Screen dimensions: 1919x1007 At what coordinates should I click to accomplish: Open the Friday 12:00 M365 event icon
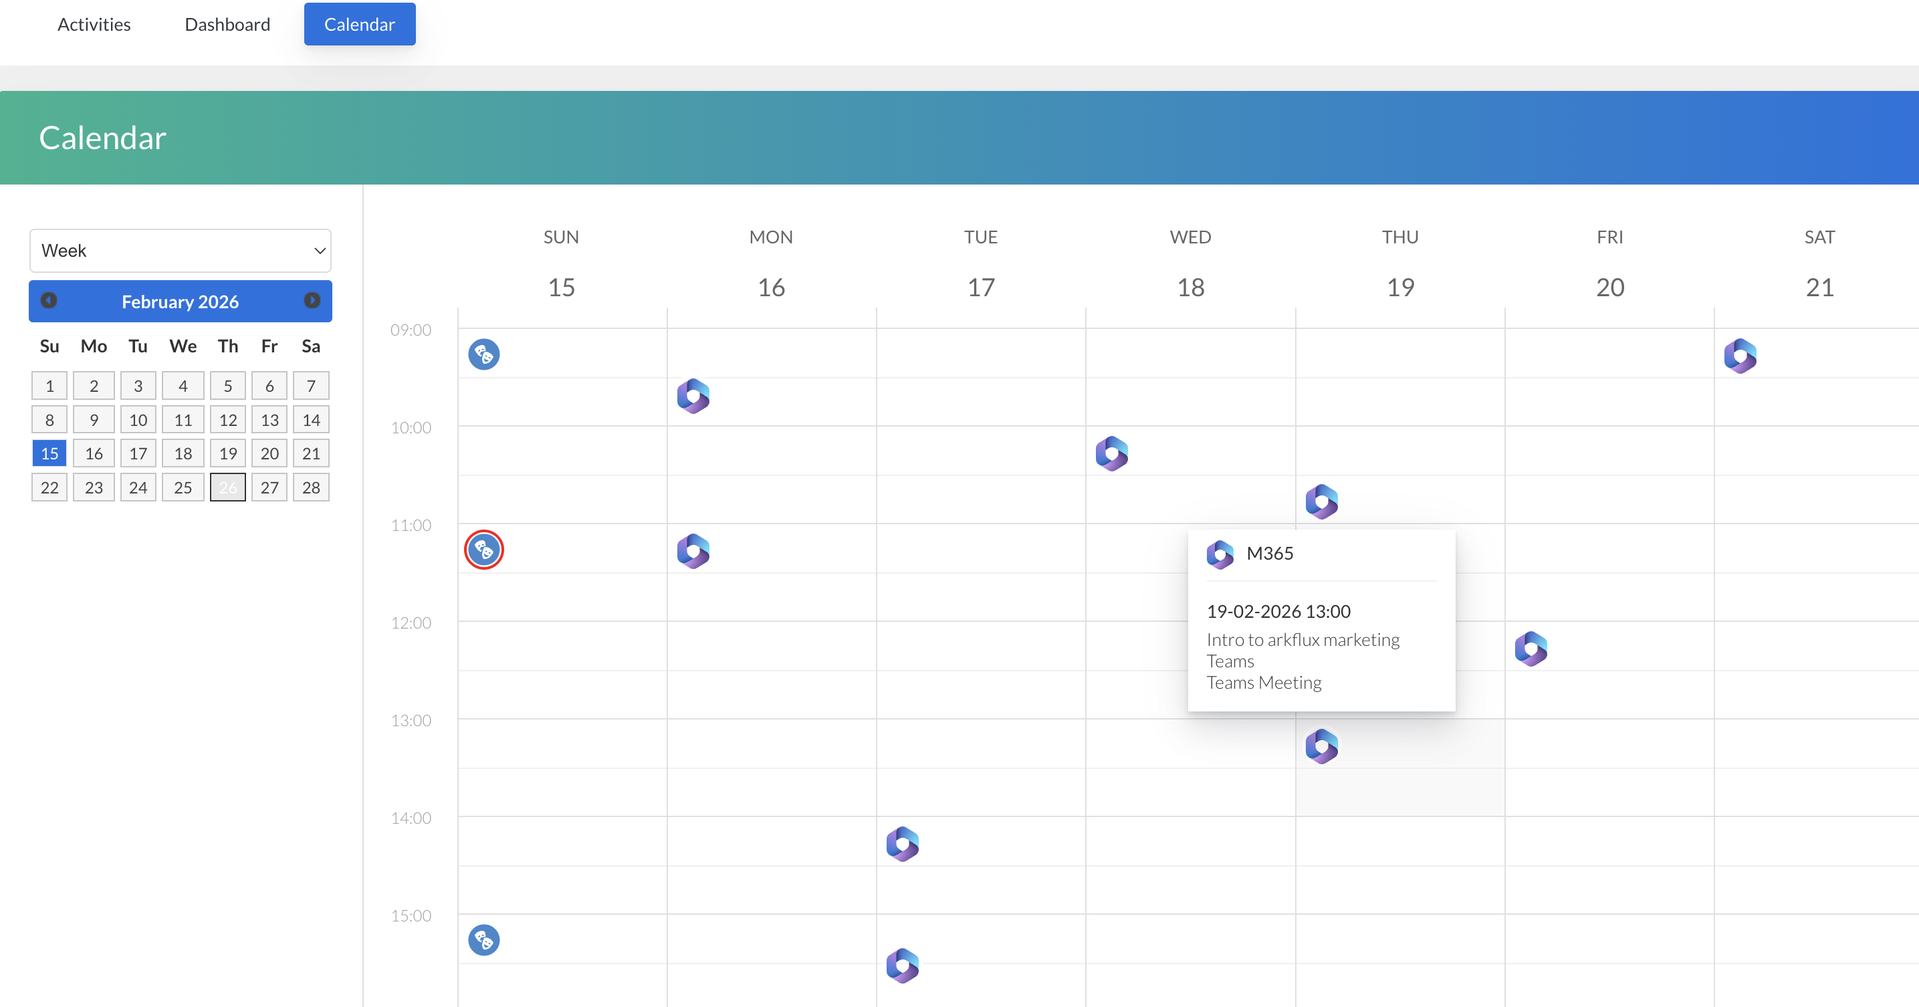click(1530, 649)
